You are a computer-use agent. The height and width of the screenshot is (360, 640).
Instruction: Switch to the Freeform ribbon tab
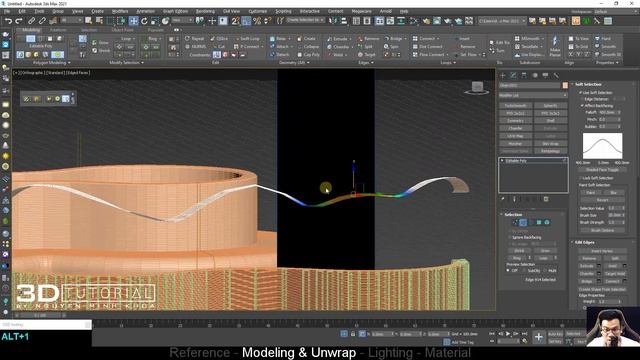(58, 30)
